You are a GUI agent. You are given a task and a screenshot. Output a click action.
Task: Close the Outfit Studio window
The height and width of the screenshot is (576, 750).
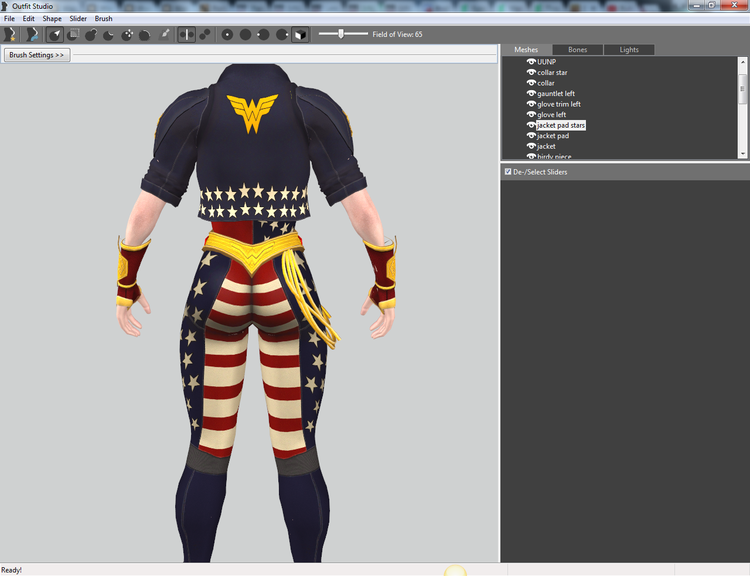point(734,5)
